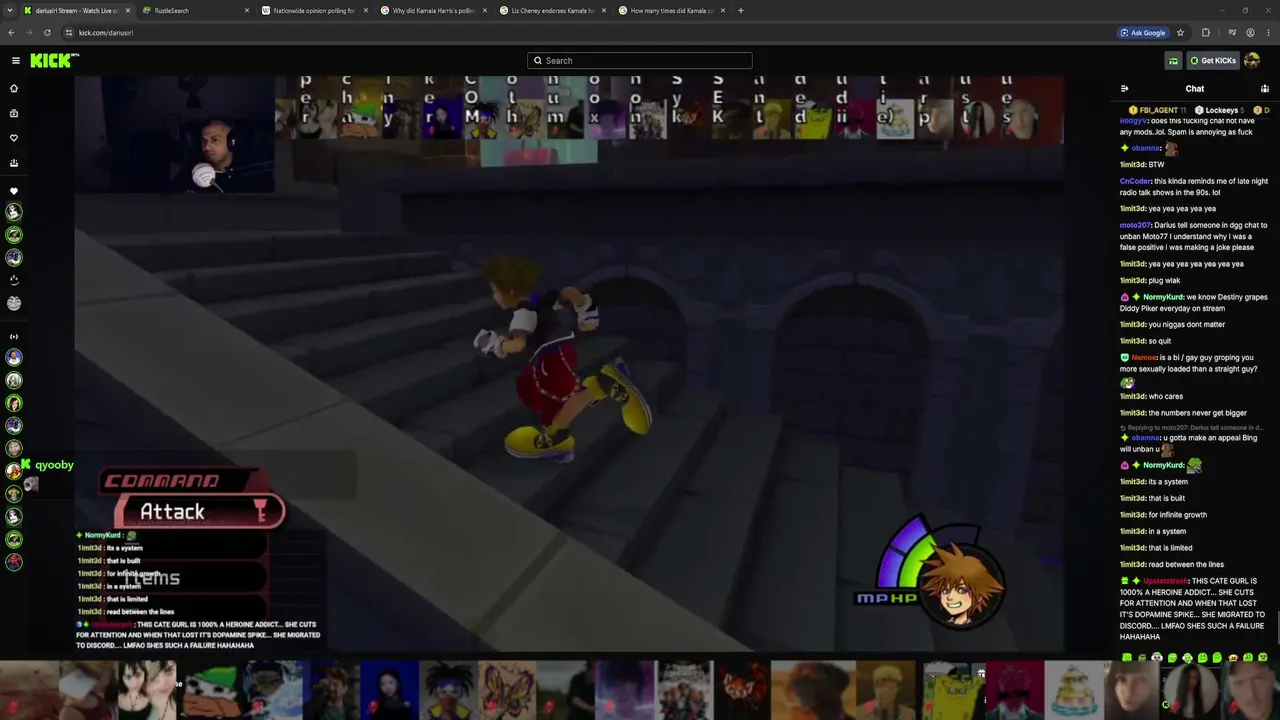Bookmark this page with the star icon
The image size is (1280, 720).
click(1180, 32)
